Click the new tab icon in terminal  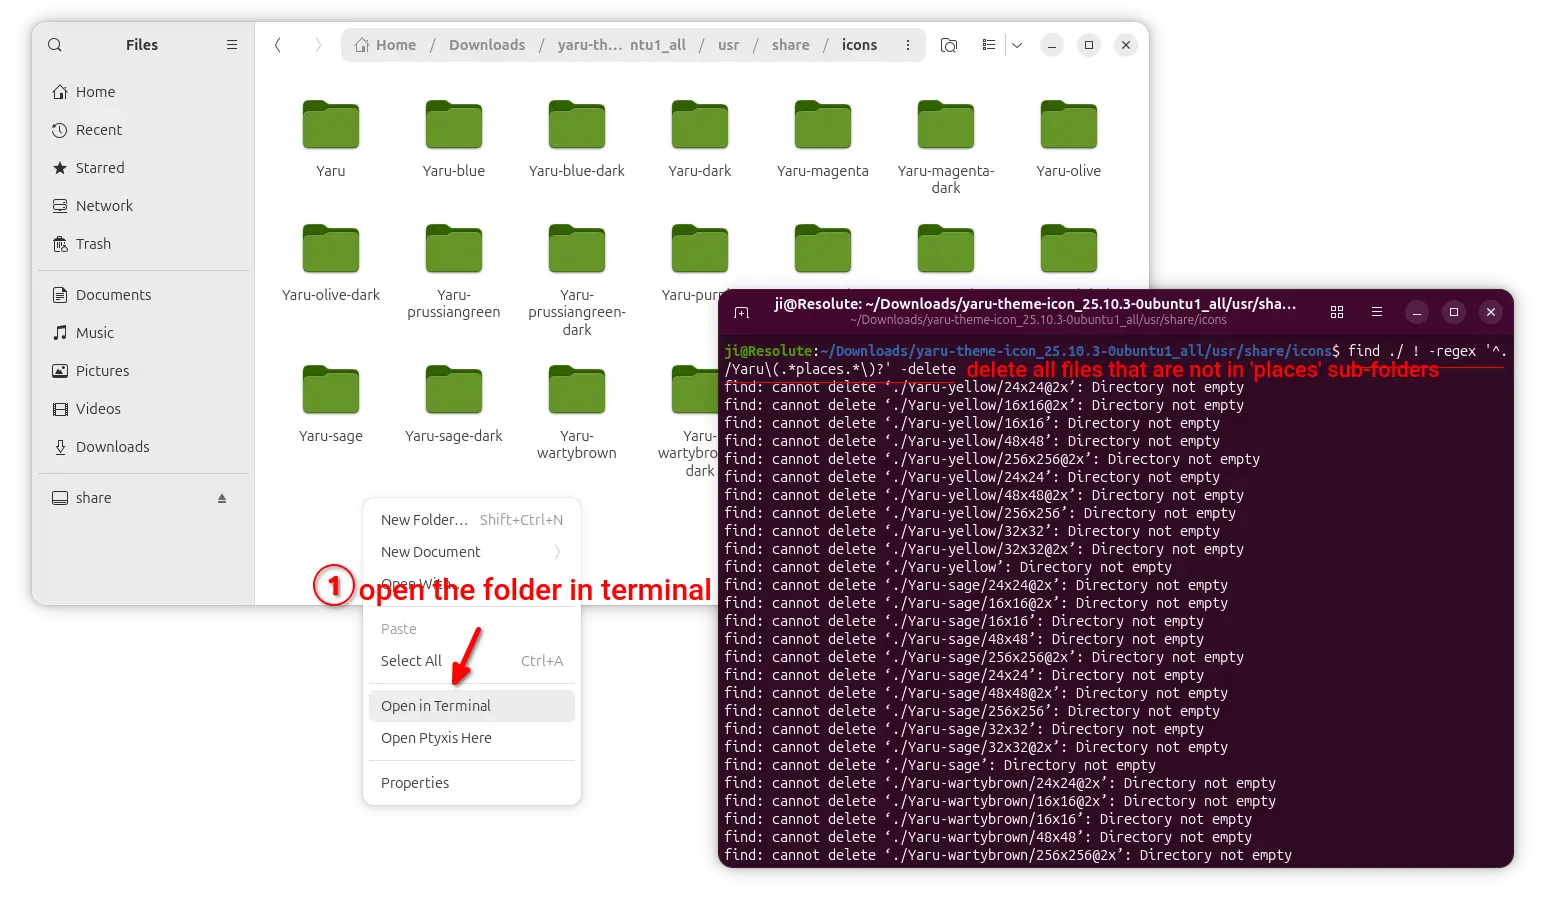pos(742,312)
